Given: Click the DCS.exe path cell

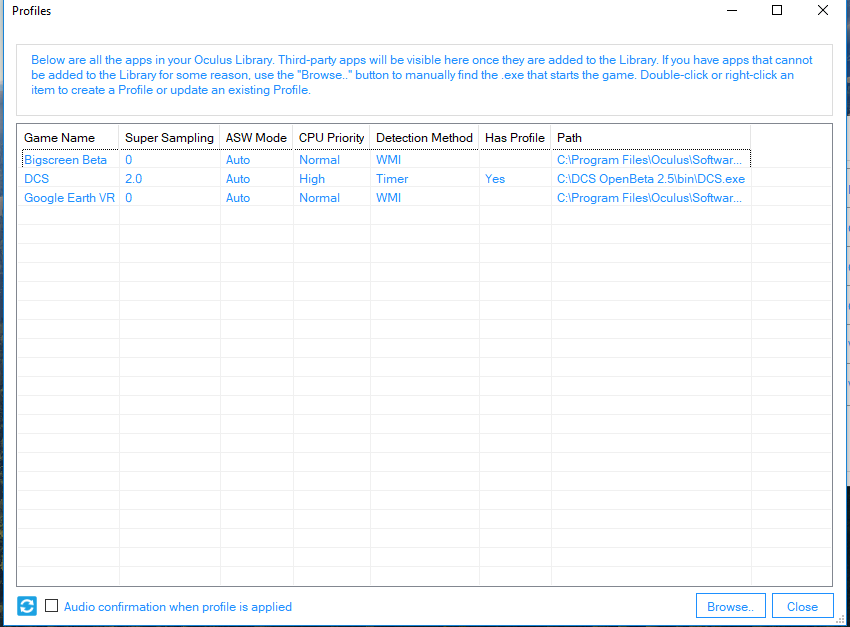Looking at the screenshot, I should pyautogui.click(x=651, y=179).
